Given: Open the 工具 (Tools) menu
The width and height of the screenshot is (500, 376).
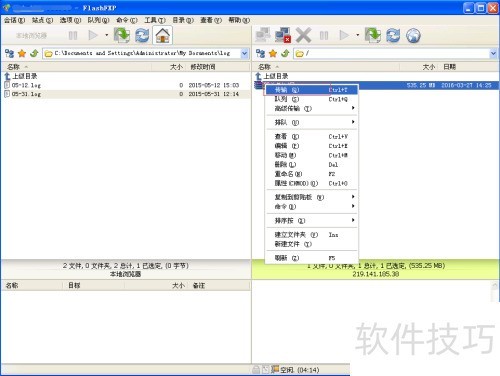Looking at the screenshot, I should (155, 20).
